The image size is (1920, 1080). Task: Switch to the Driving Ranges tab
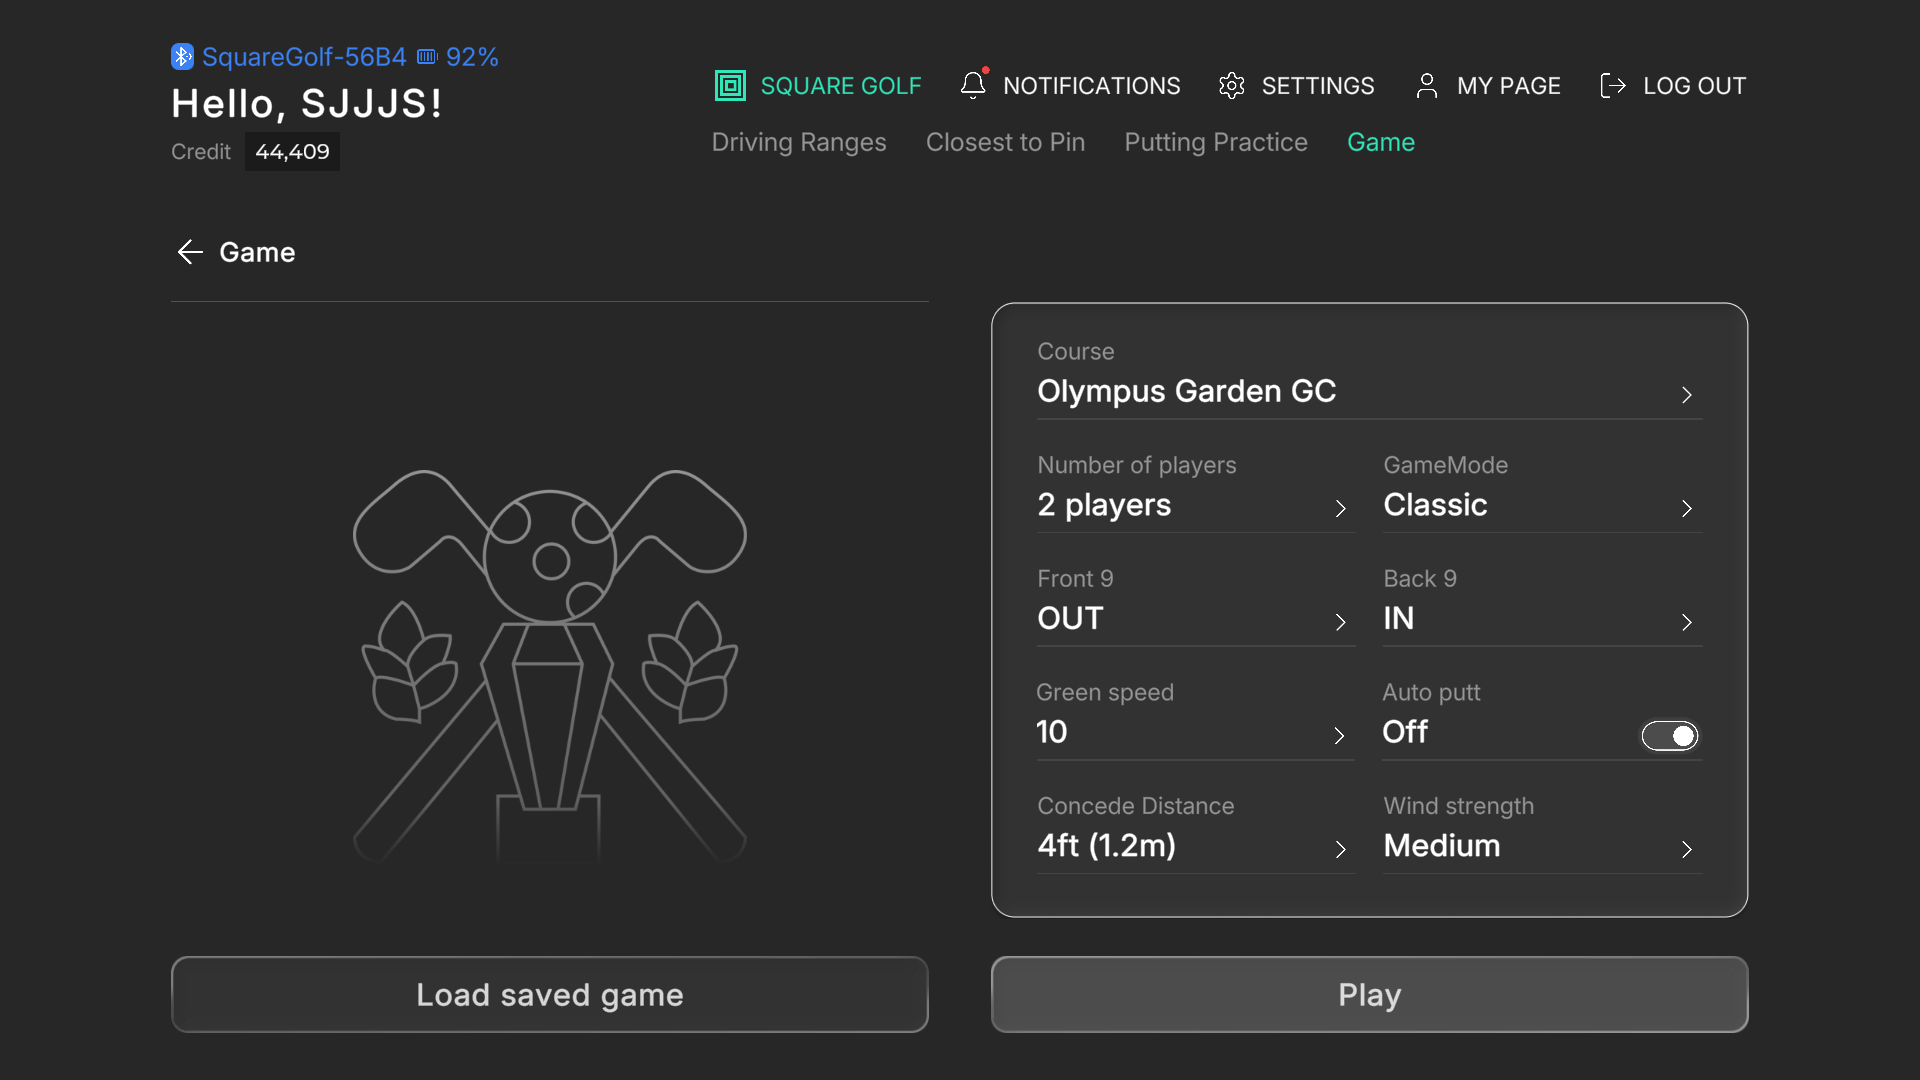point(799,143)
